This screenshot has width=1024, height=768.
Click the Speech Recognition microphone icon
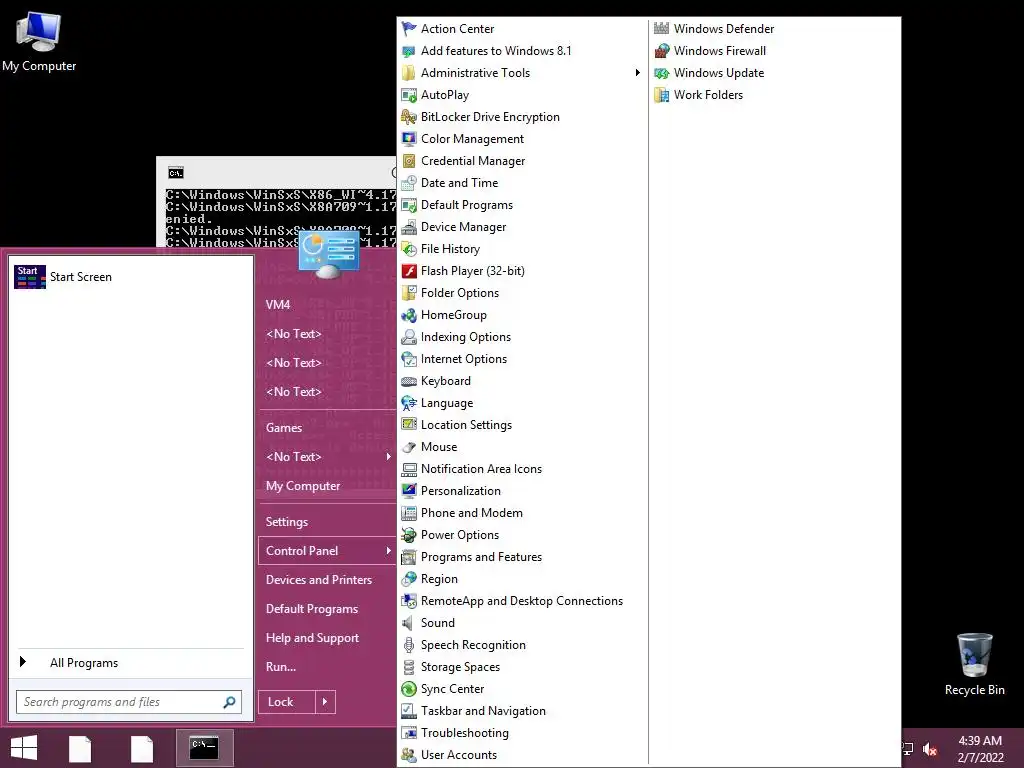409,645
